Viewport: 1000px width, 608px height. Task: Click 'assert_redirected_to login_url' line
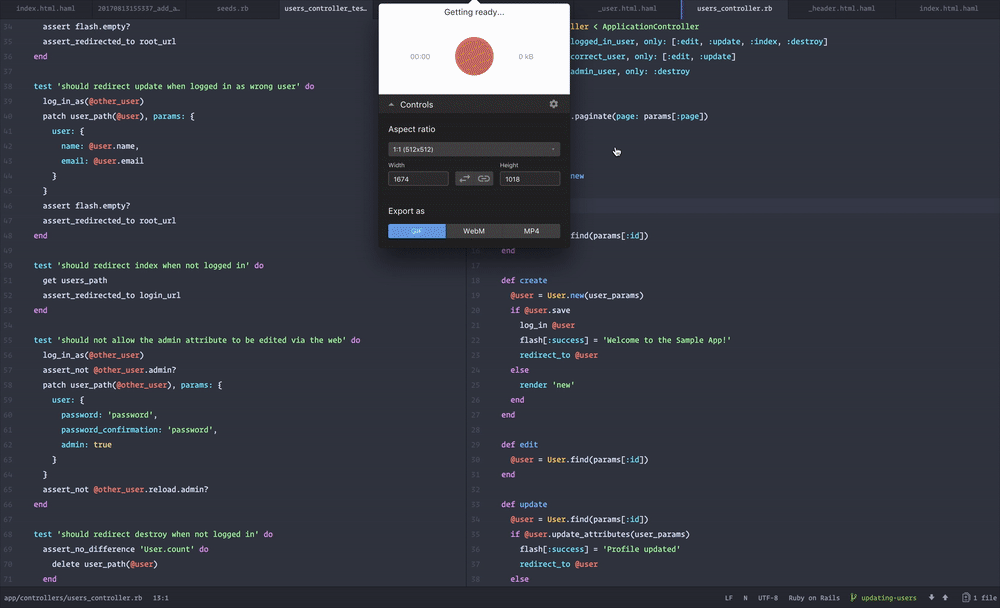pyautogui.click(x=112, y=295)
